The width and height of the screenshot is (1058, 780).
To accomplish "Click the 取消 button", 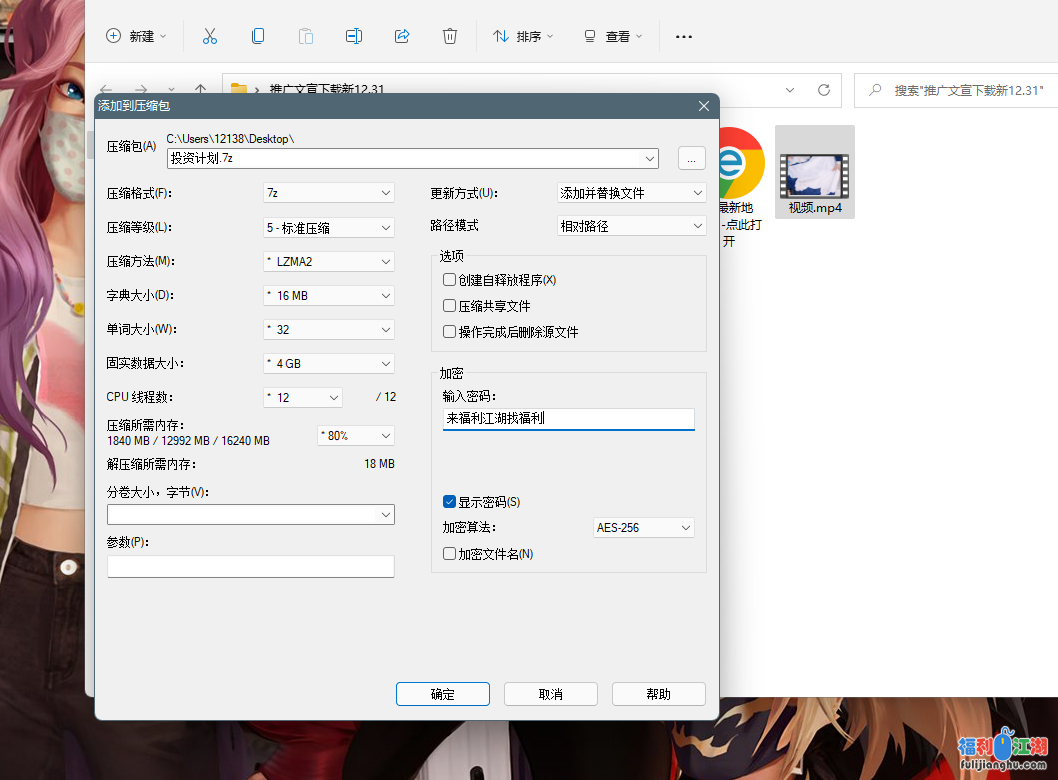I will (x=550, y=694).
